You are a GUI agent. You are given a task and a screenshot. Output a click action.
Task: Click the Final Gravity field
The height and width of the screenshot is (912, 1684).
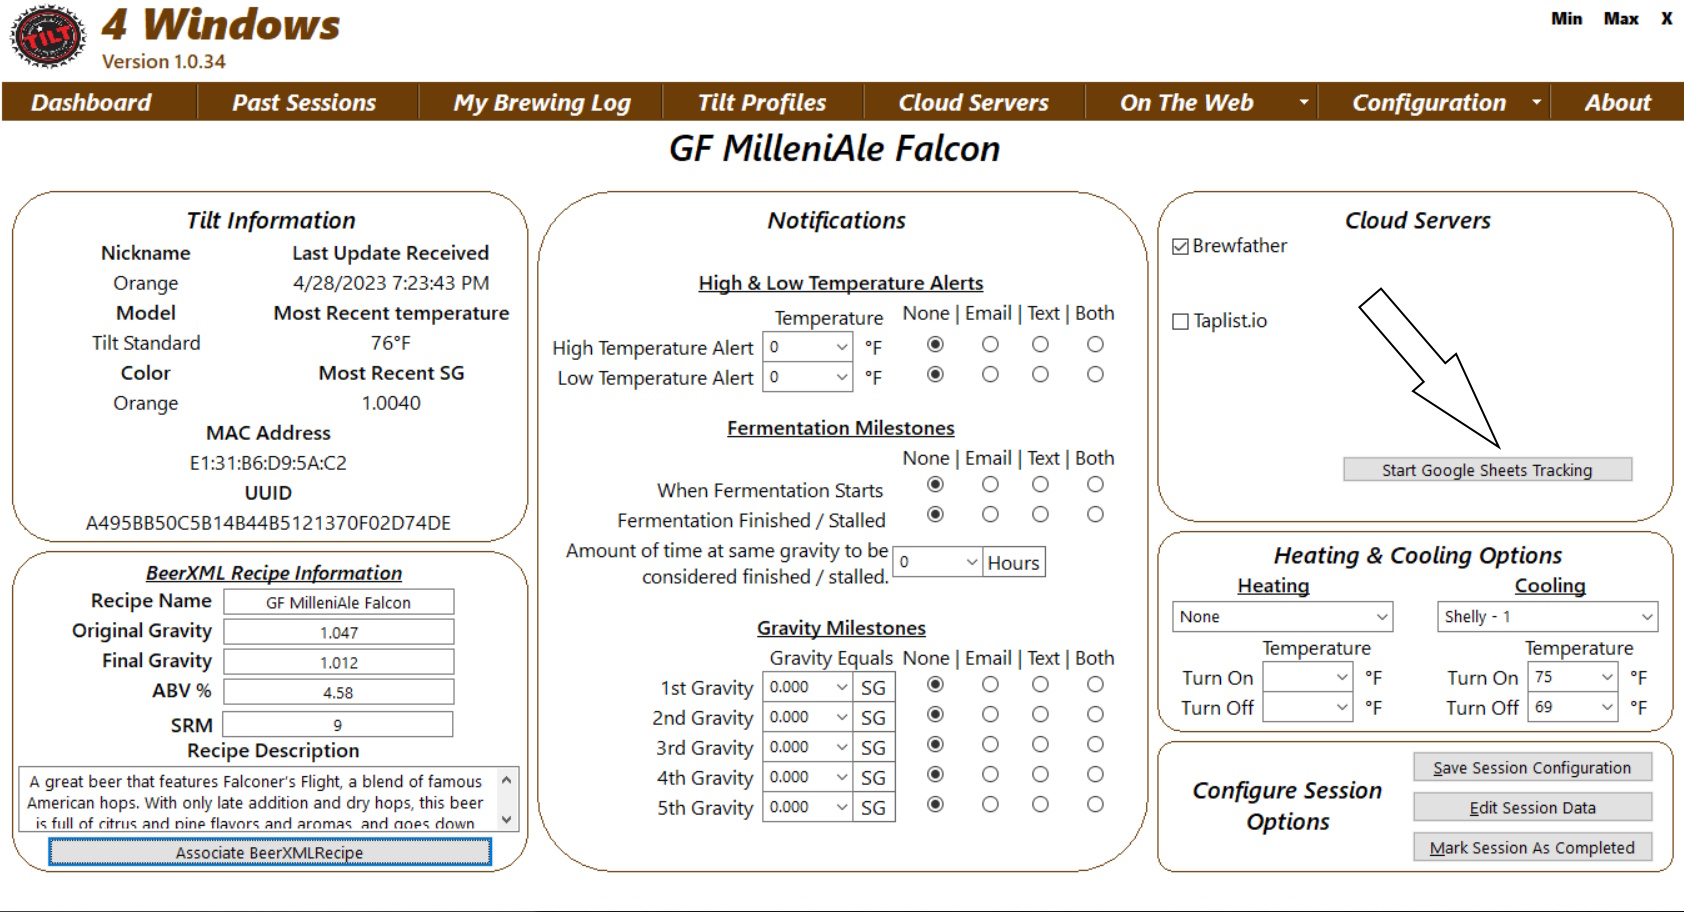338,662
